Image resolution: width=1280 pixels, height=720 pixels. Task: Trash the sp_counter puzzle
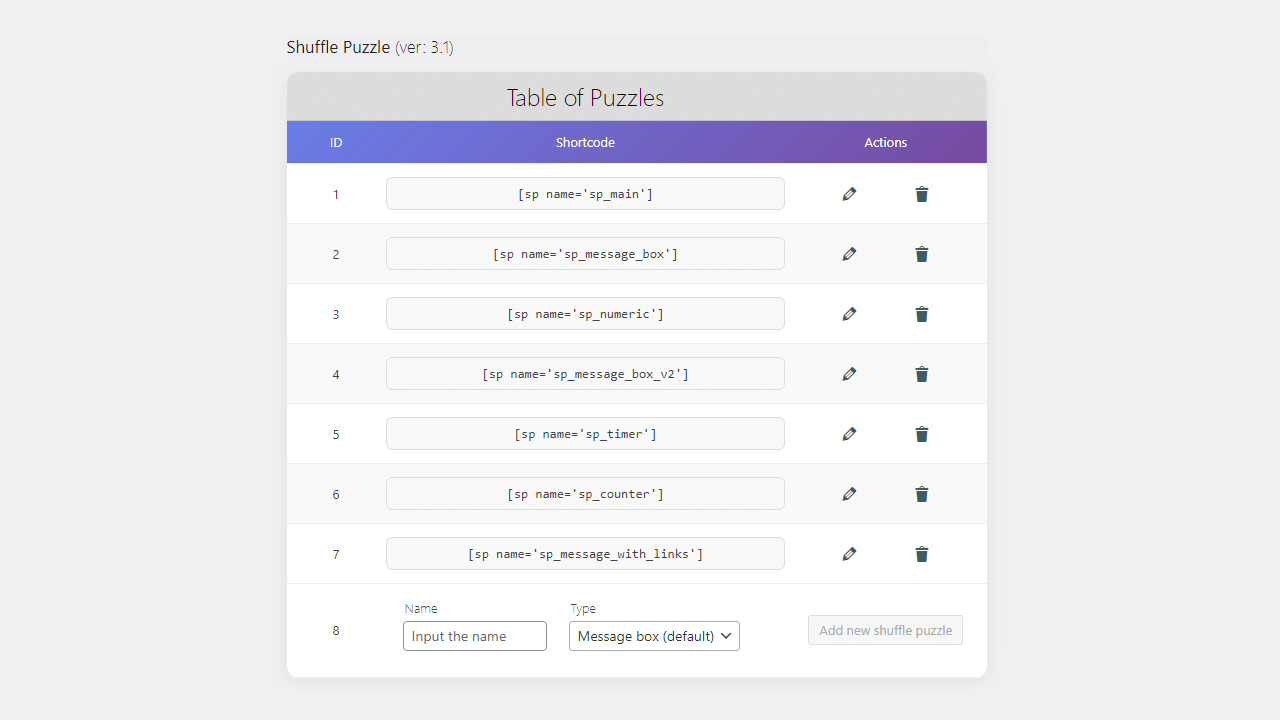point(922,494)
